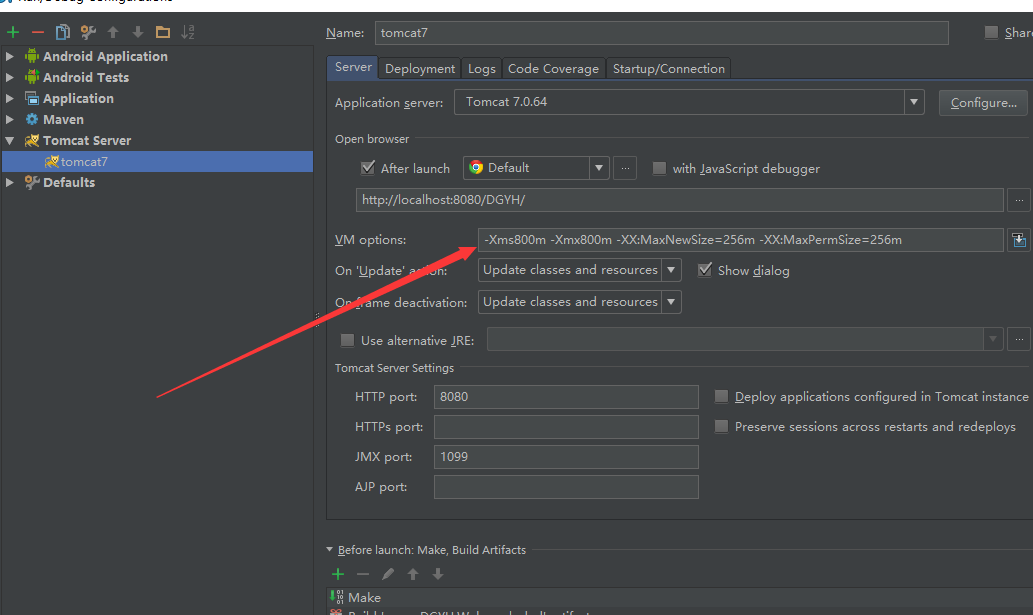
Task: Click the Name field containing tomcat7
Action: [661, 33]
